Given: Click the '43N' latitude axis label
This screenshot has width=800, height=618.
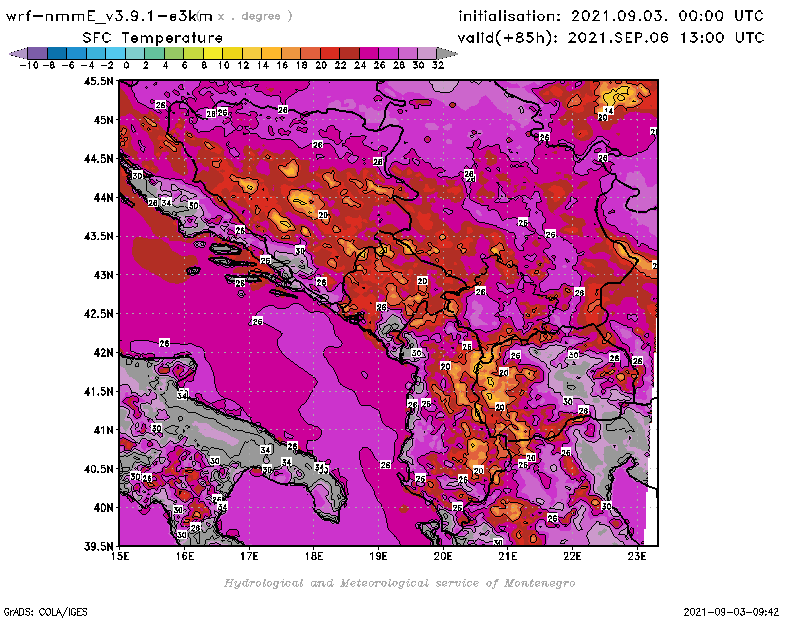Looking at the screenshot, I should [x=103, y=275].
